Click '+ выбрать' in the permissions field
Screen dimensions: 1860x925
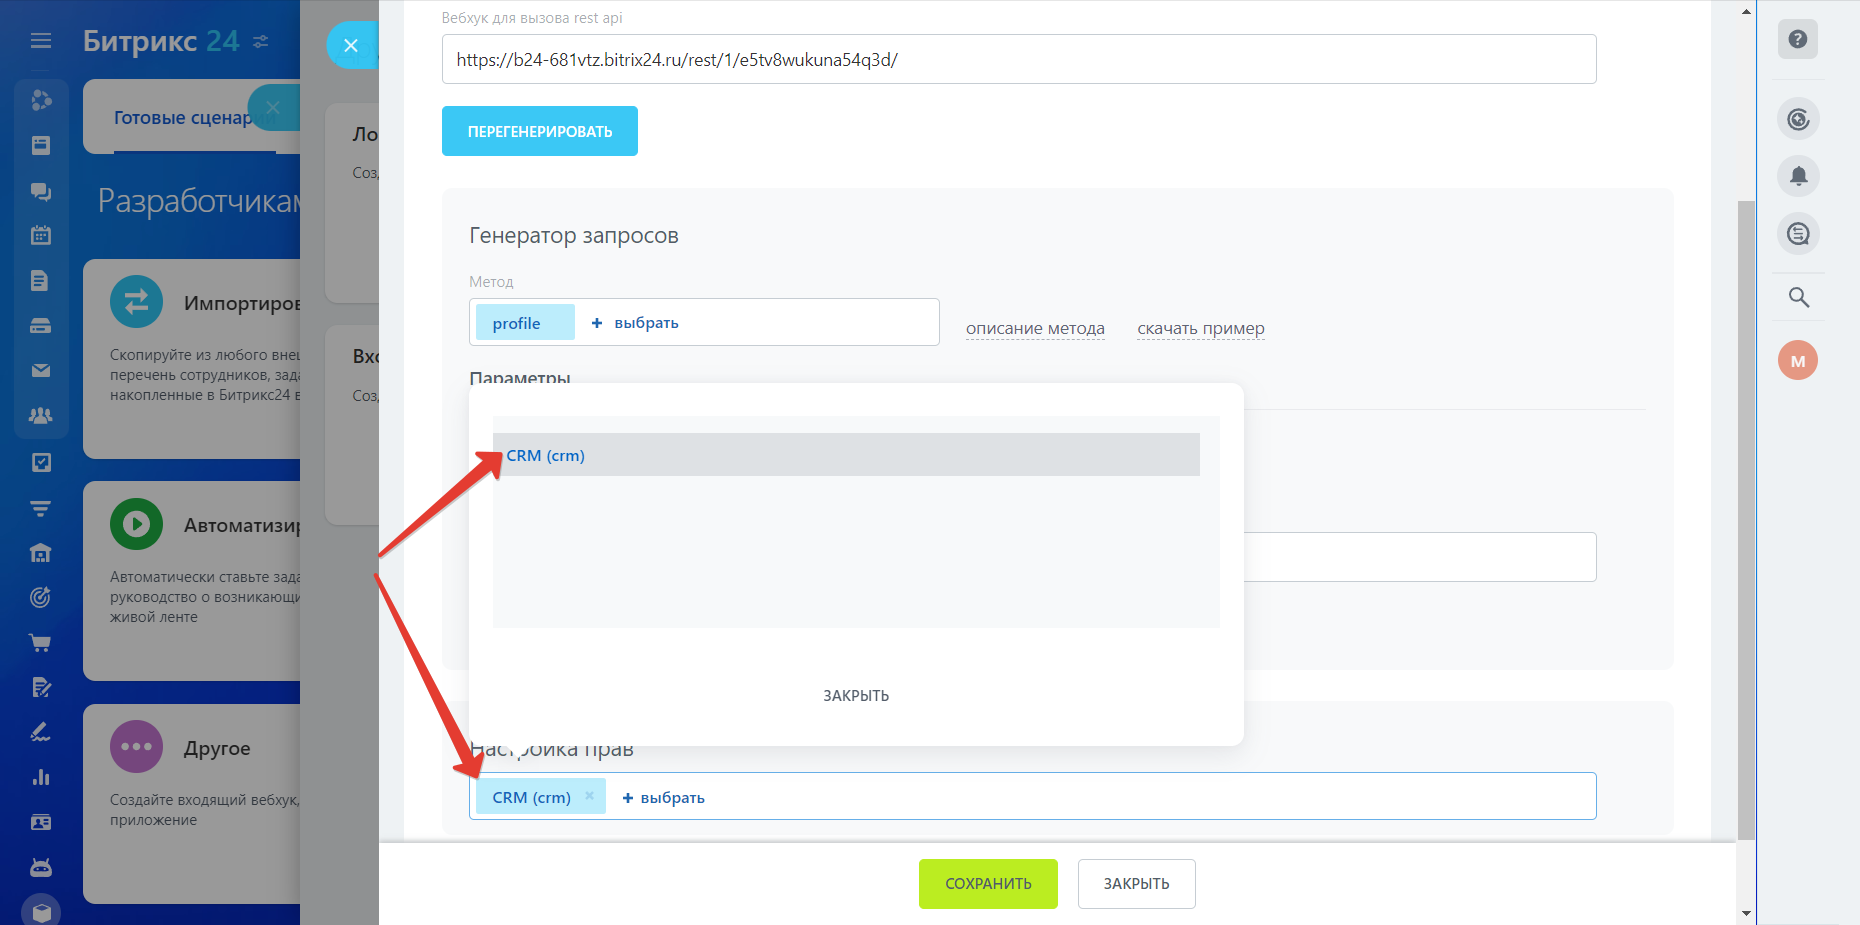click(663, 798)
